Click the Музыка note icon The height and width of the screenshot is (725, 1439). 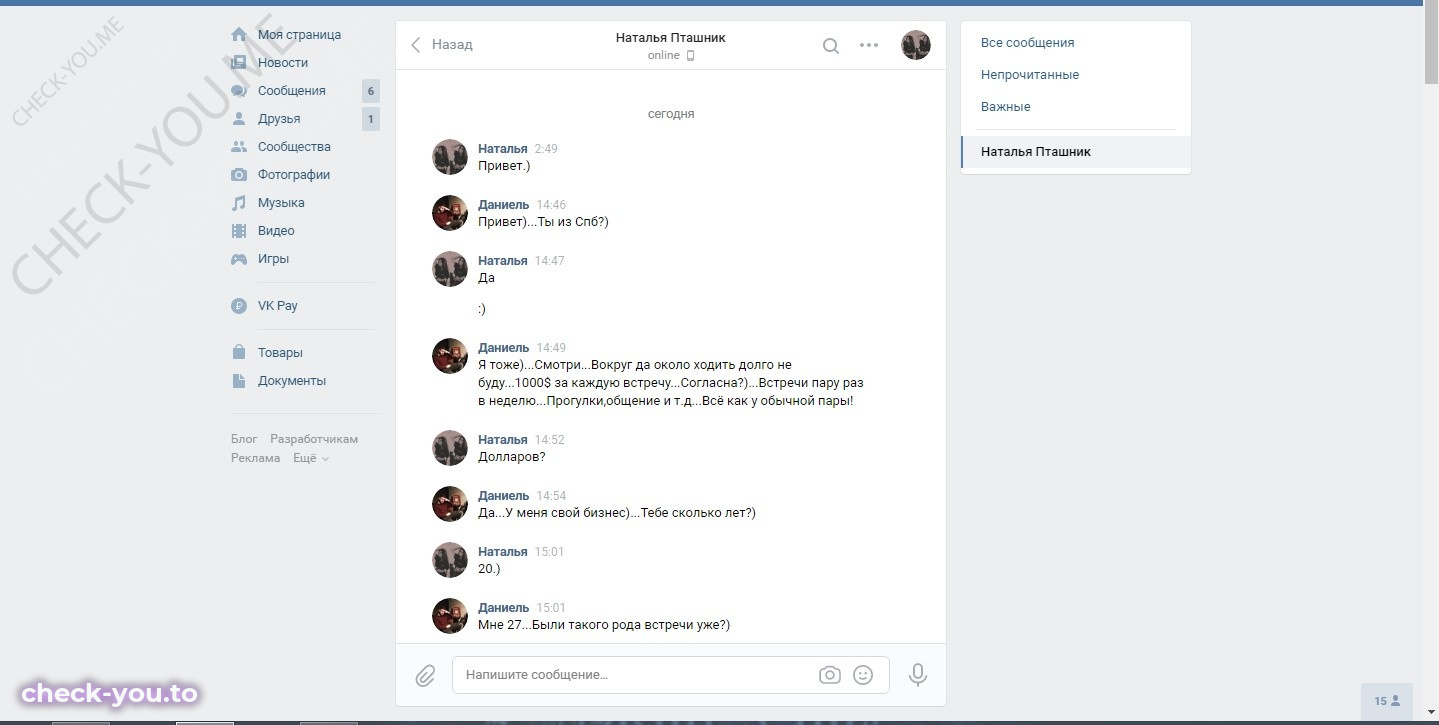[x=239, y=203]
